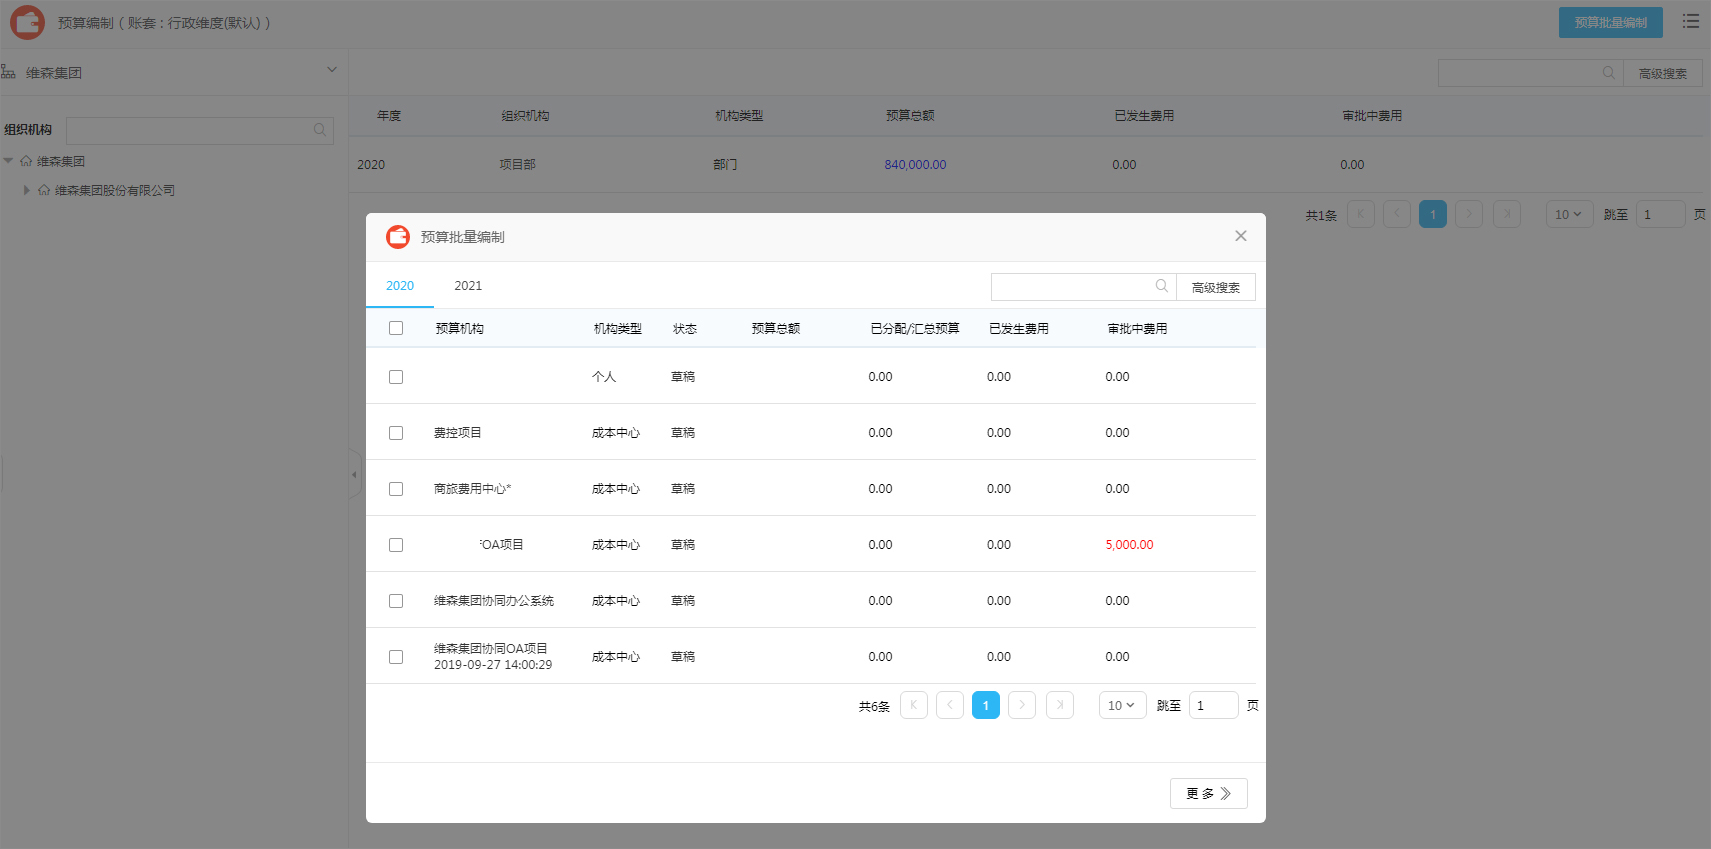Open page size dropdown in dialog
Viewport: 1711px width, 849px height.
click(x=1122, y=705)
